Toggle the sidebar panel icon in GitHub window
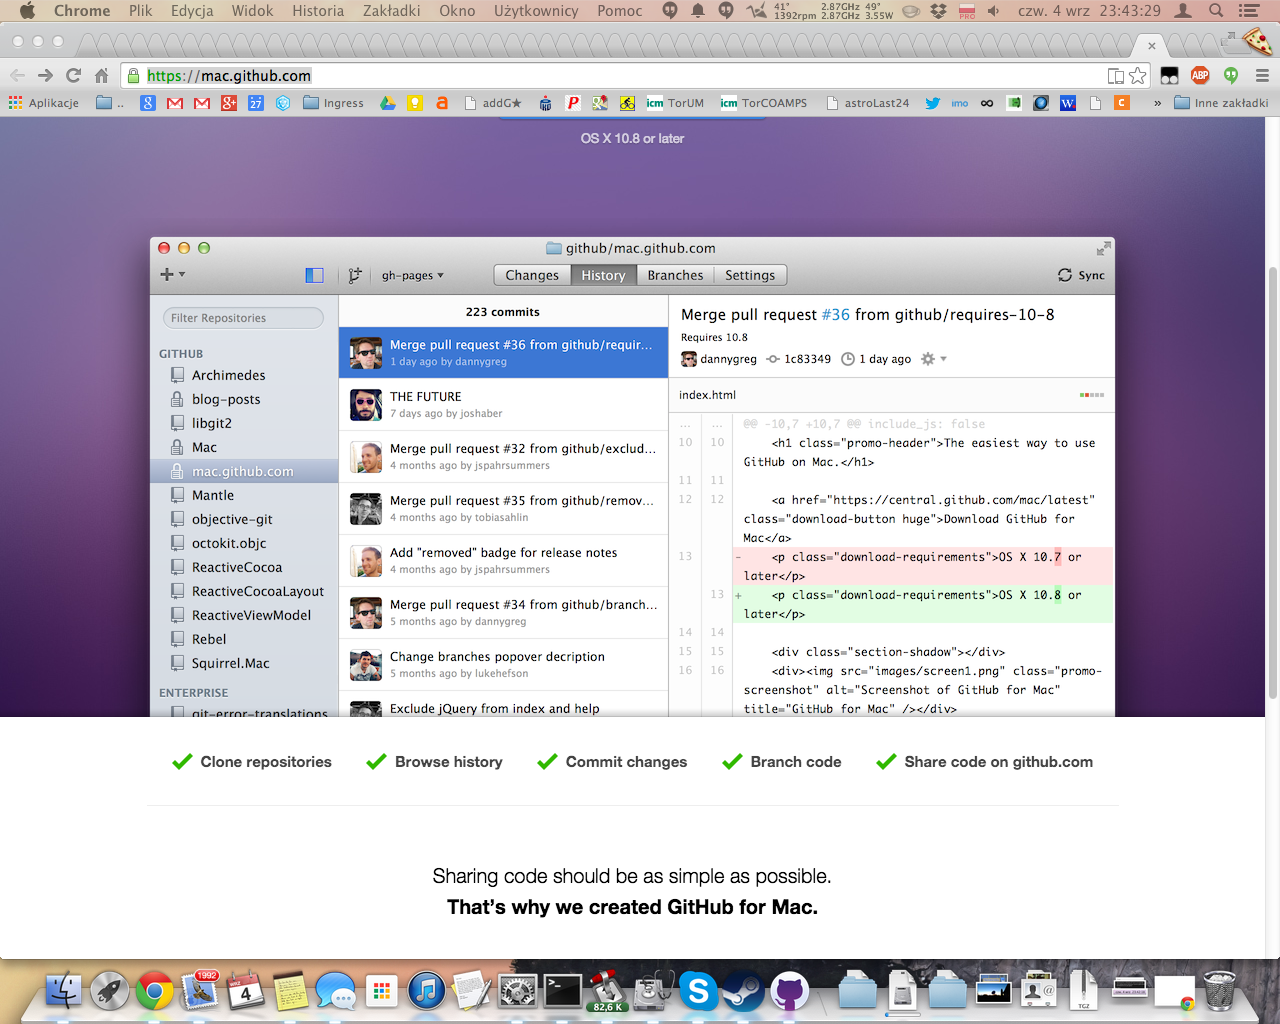 click(x=314, y=275)
